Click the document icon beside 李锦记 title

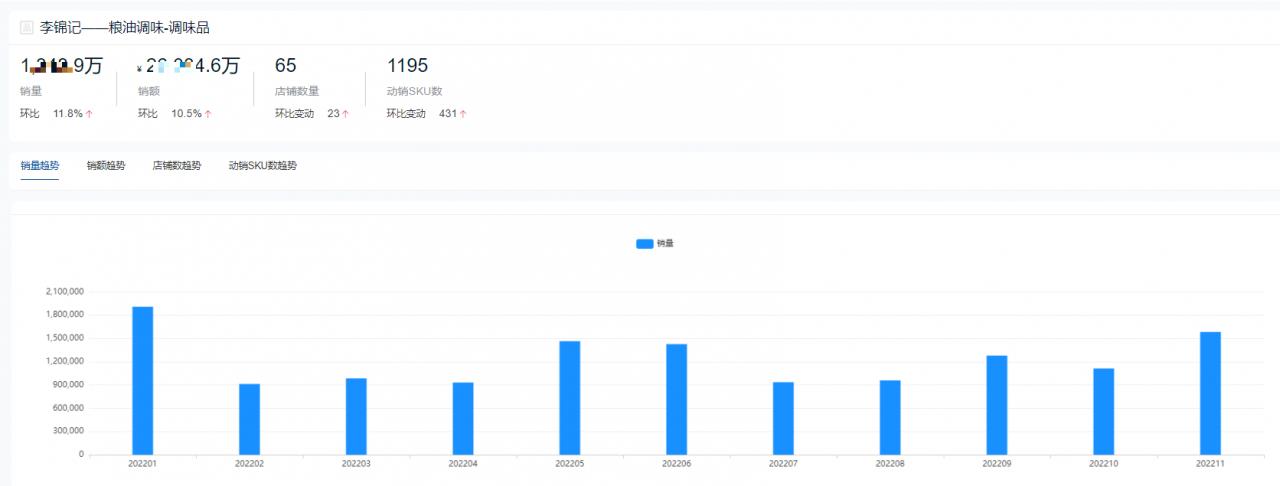(x=27, y=28)
